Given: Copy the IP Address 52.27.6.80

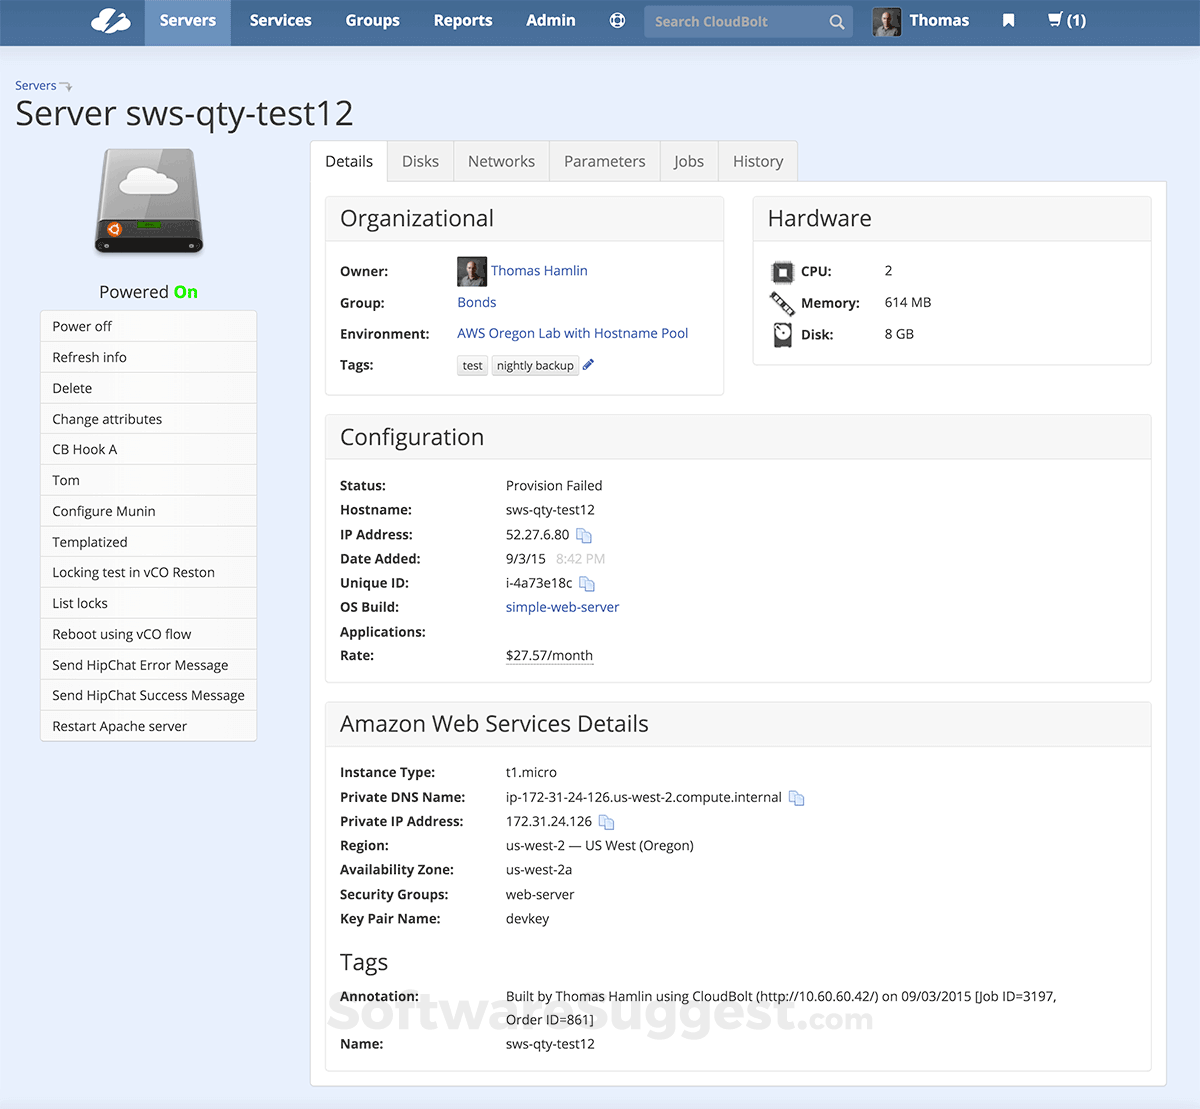Looking at the screenshot, I should [584, 536].
